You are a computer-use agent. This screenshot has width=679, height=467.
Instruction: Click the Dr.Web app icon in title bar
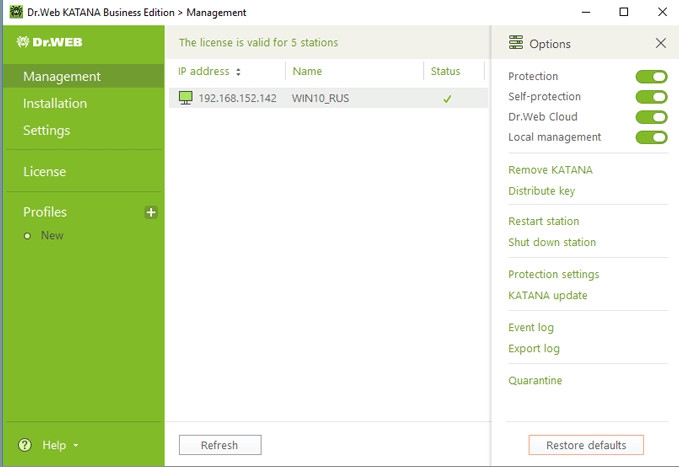click(x=16, y=12)
